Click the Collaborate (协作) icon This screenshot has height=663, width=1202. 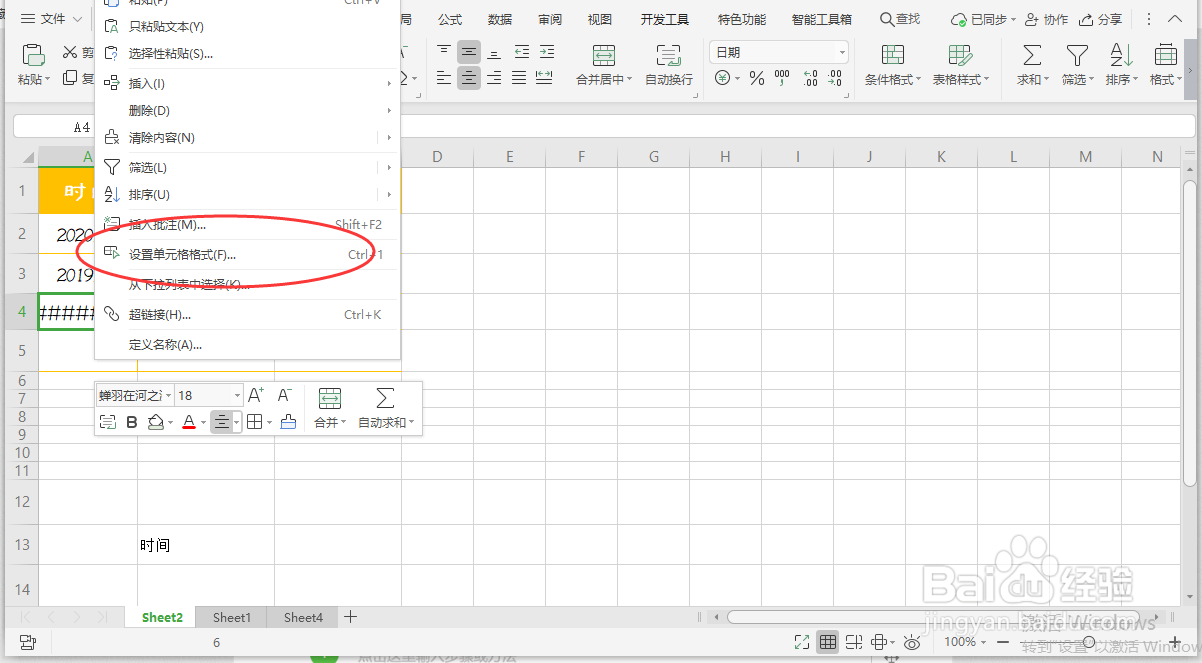coord(1032,19)
